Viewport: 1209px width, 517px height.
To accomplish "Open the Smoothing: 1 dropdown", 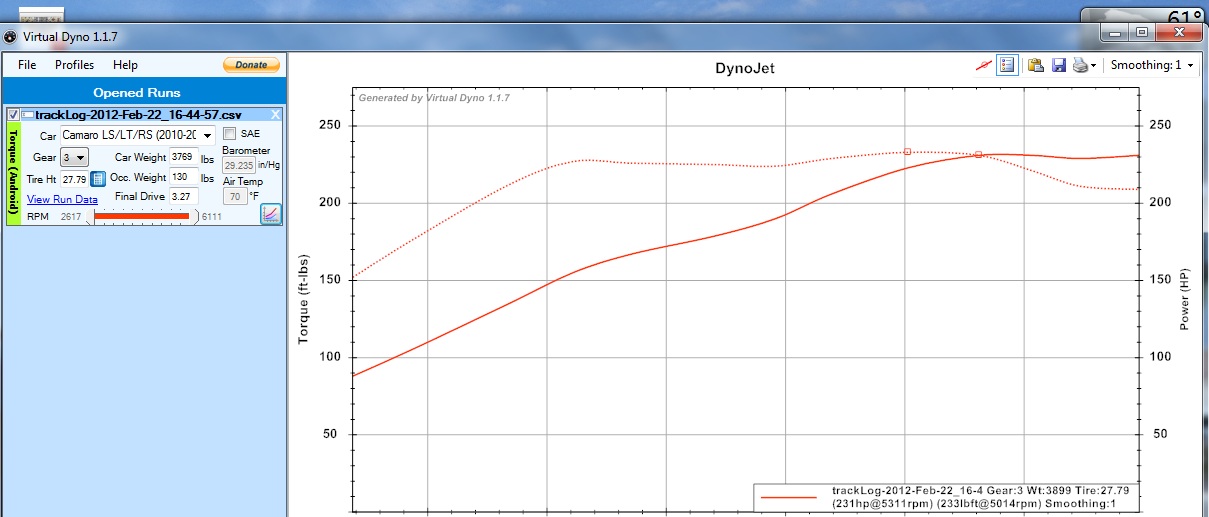I will (1153, 65).
